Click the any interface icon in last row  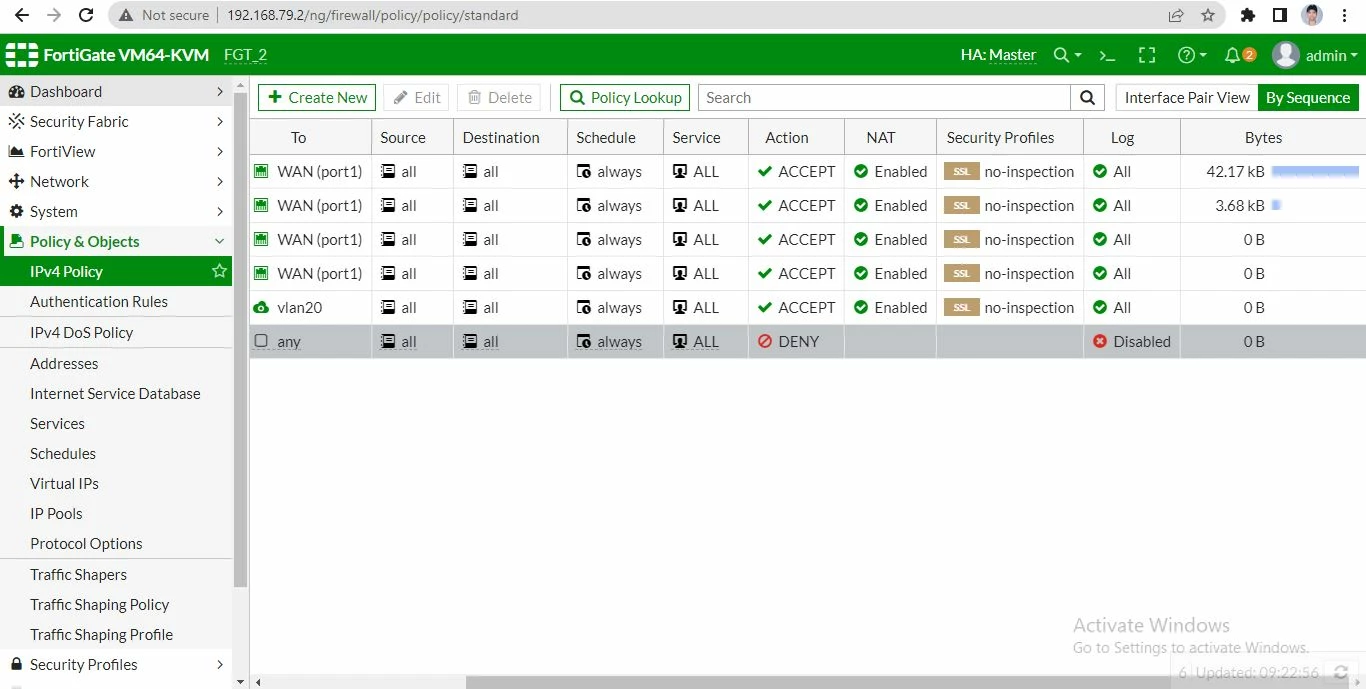261,341
